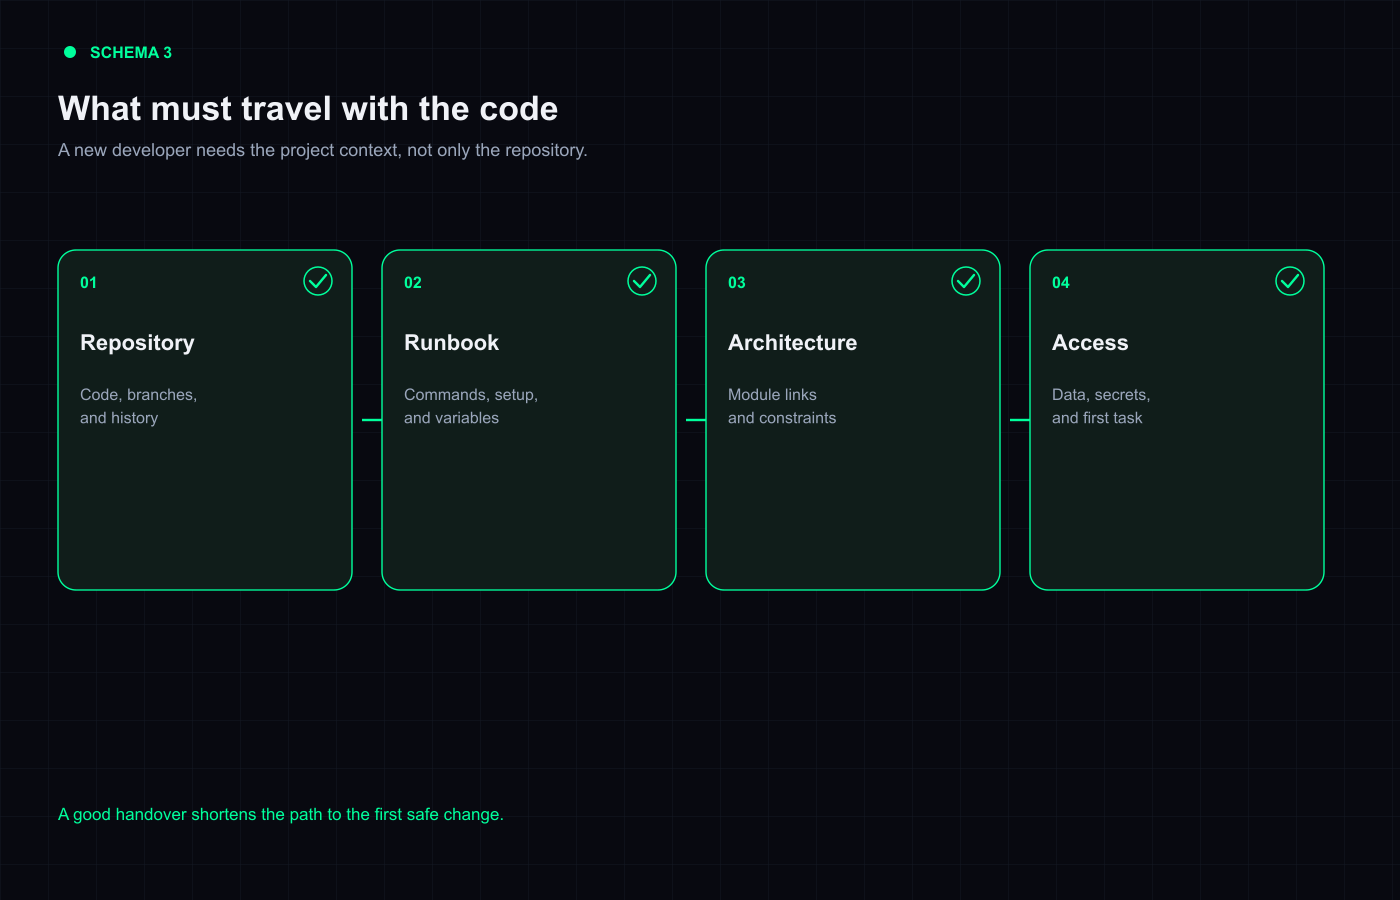Select the Repository card title
The image size is (1400, 900).
click(x=137, y=343)
